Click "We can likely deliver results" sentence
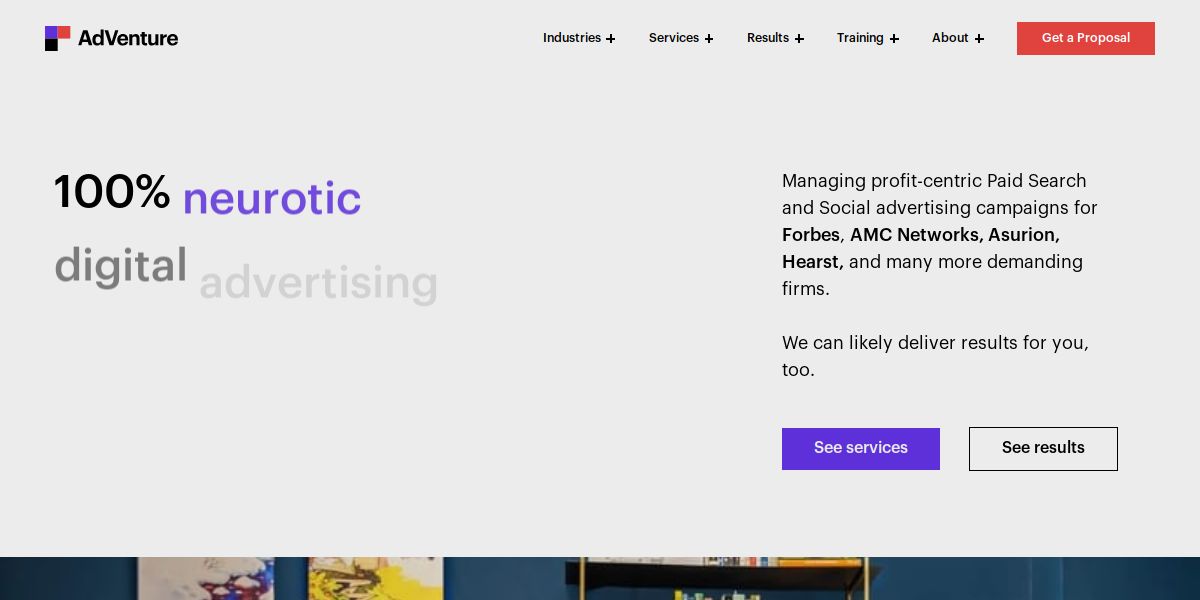Viewport: 1200px width, 600px height. point(935,356)
